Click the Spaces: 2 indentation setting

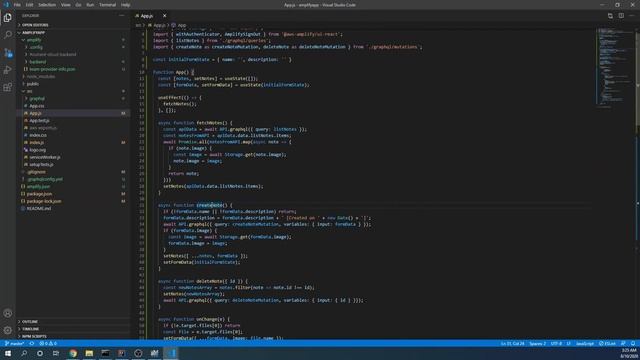coord(538,344)
